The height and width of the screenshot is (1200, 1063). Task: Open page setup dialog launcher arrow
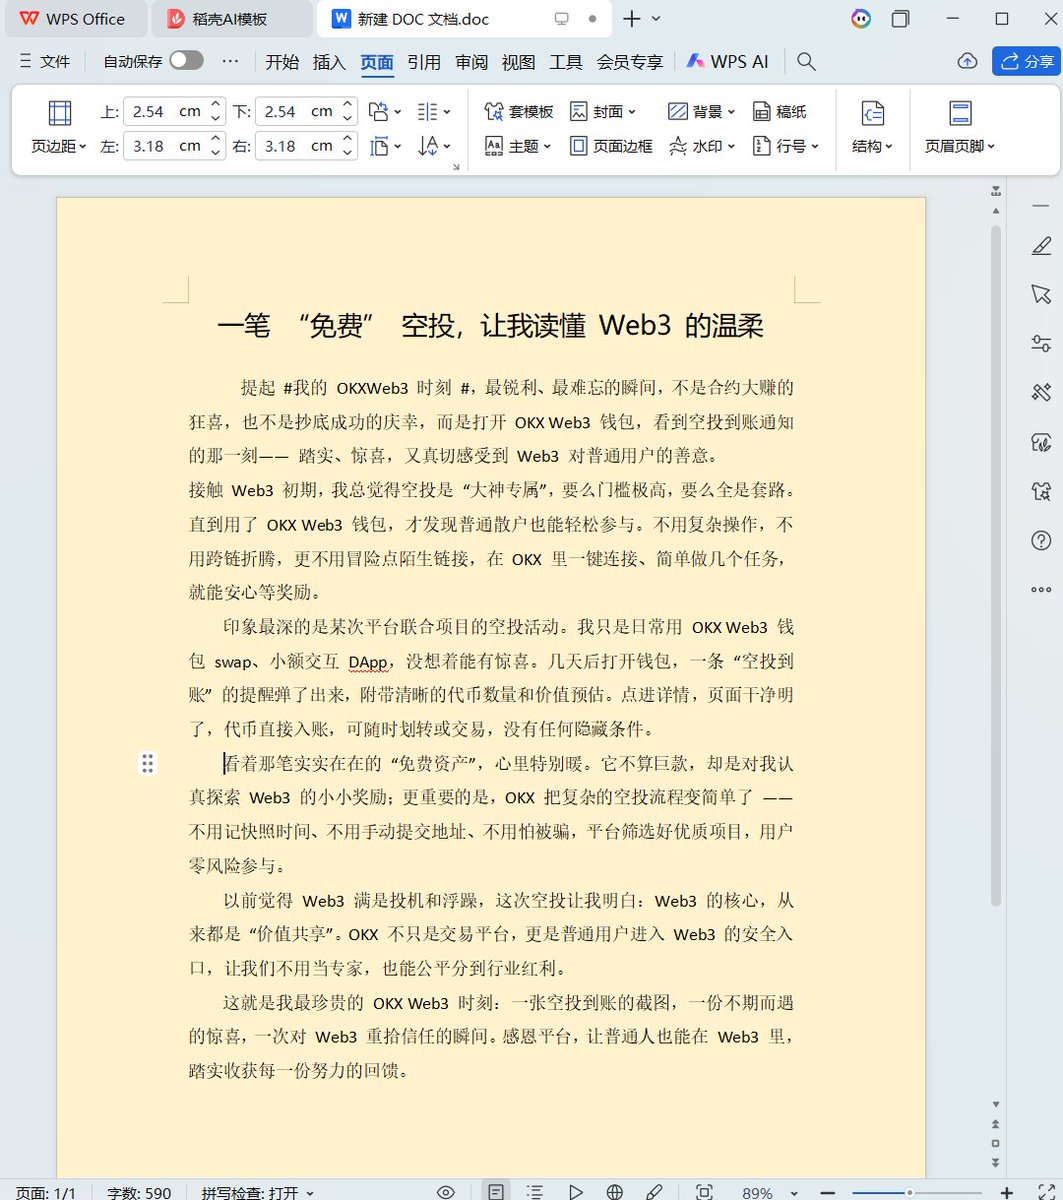click(x=457, y=166)
